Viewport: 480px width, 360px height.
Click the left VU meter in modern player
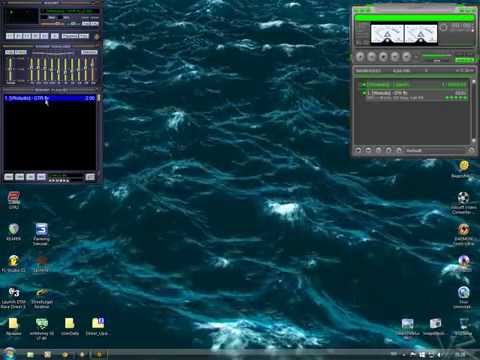(387, 34)
